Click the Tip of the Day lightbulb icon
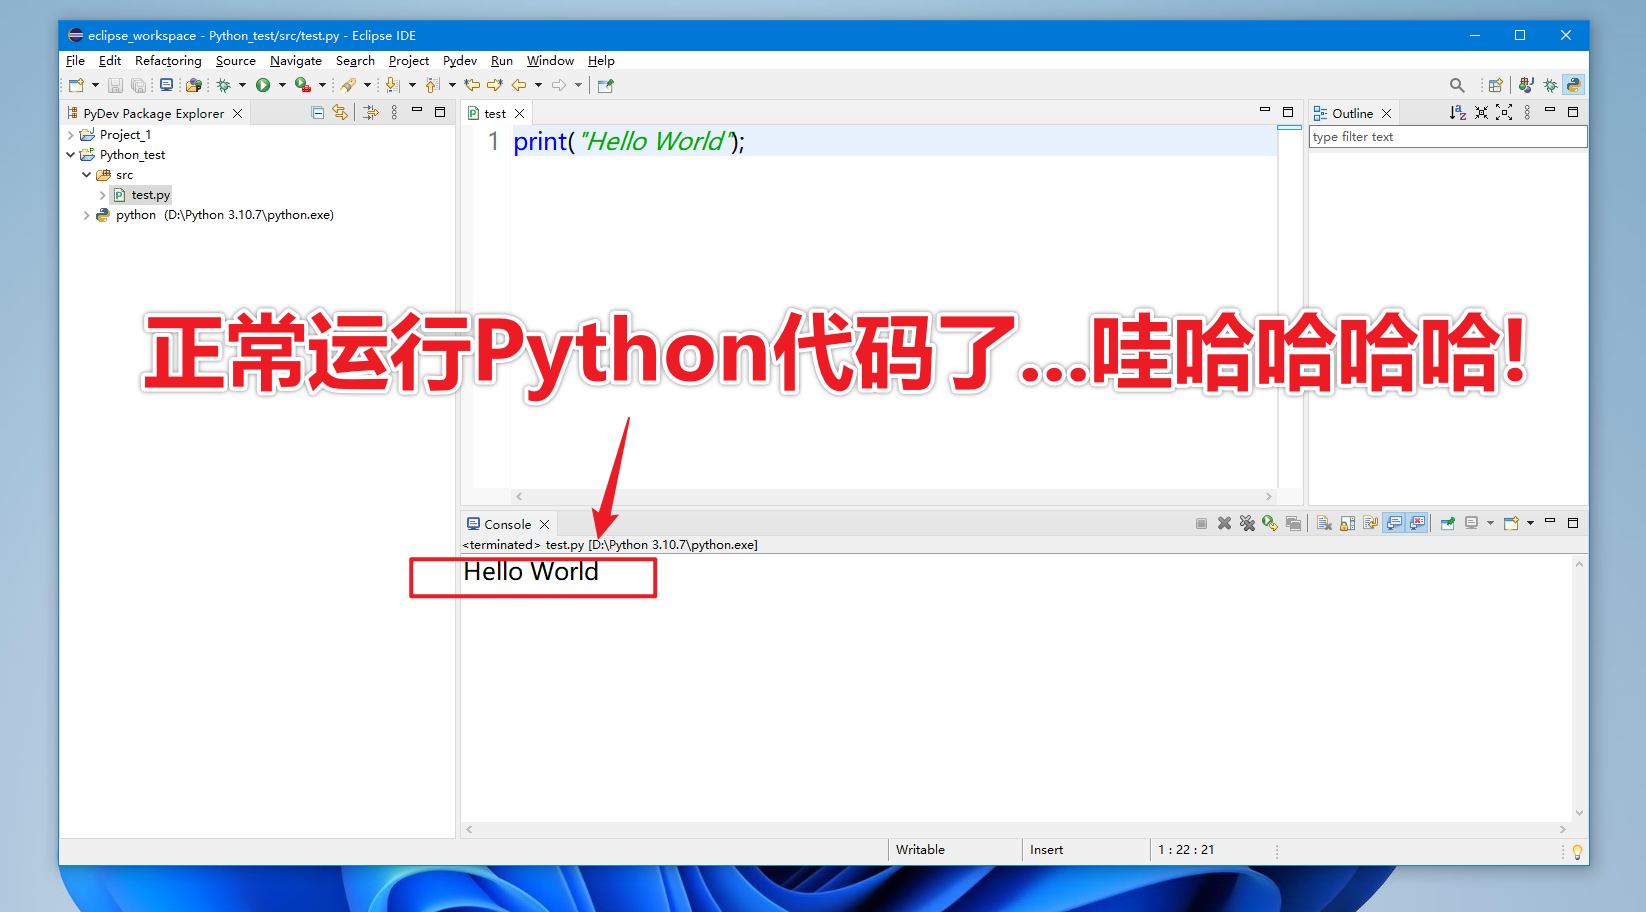This screenshot has width=1646, height=912. (x=1577, y=852)
